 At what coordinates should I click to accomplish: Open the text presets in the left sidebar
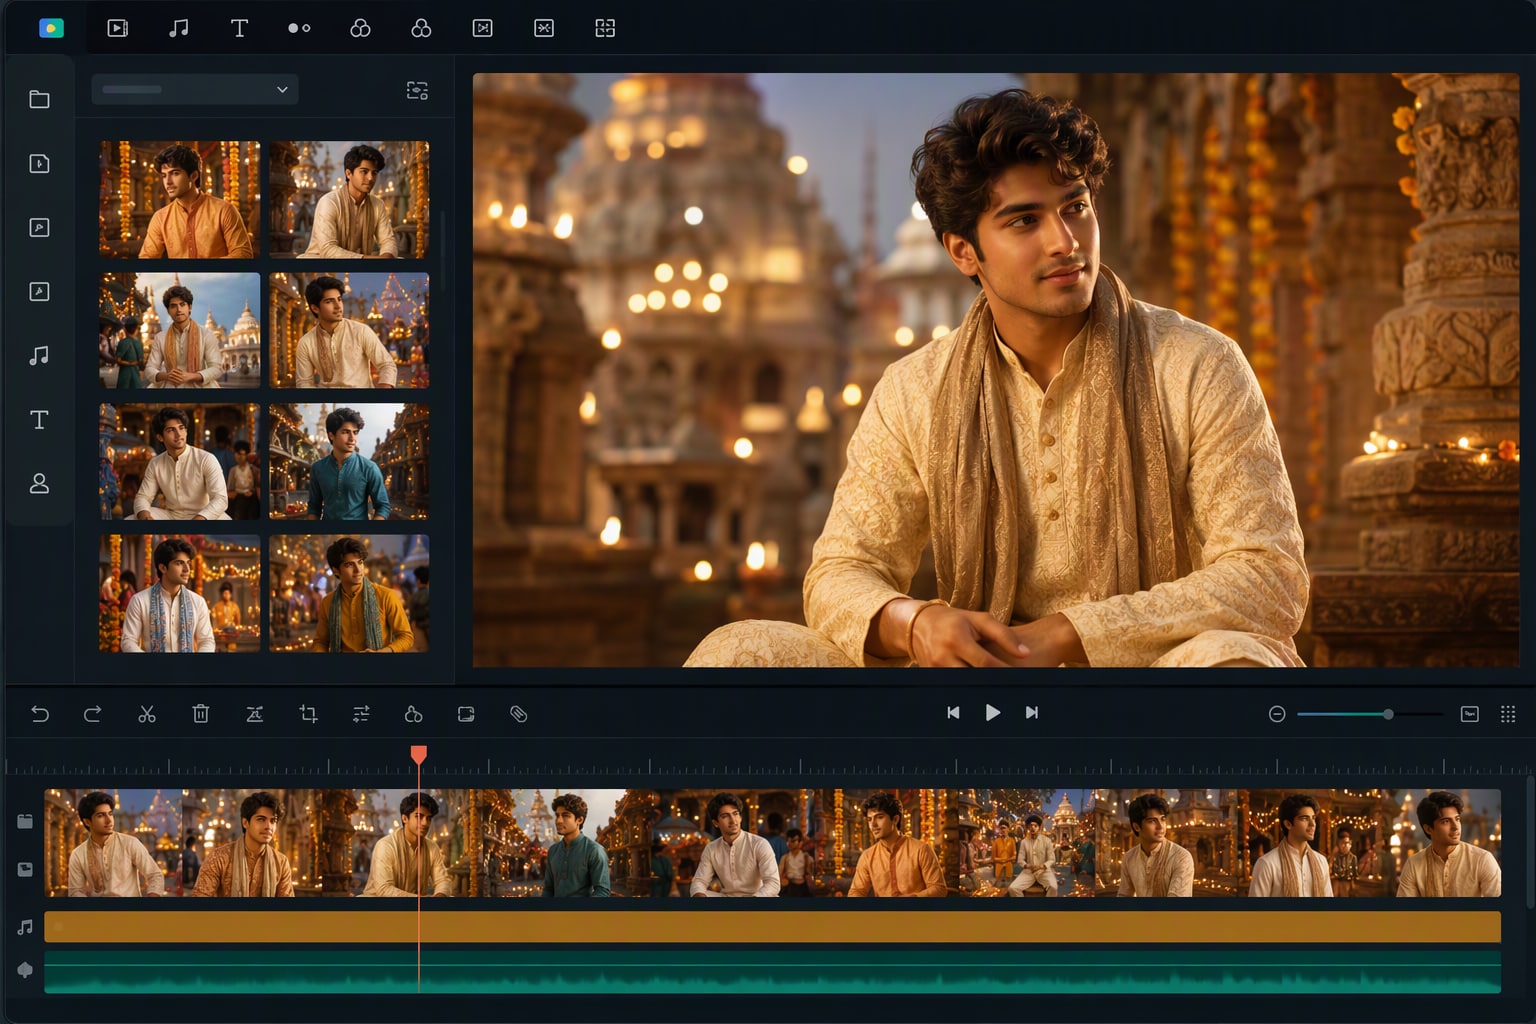click(39, 419)
